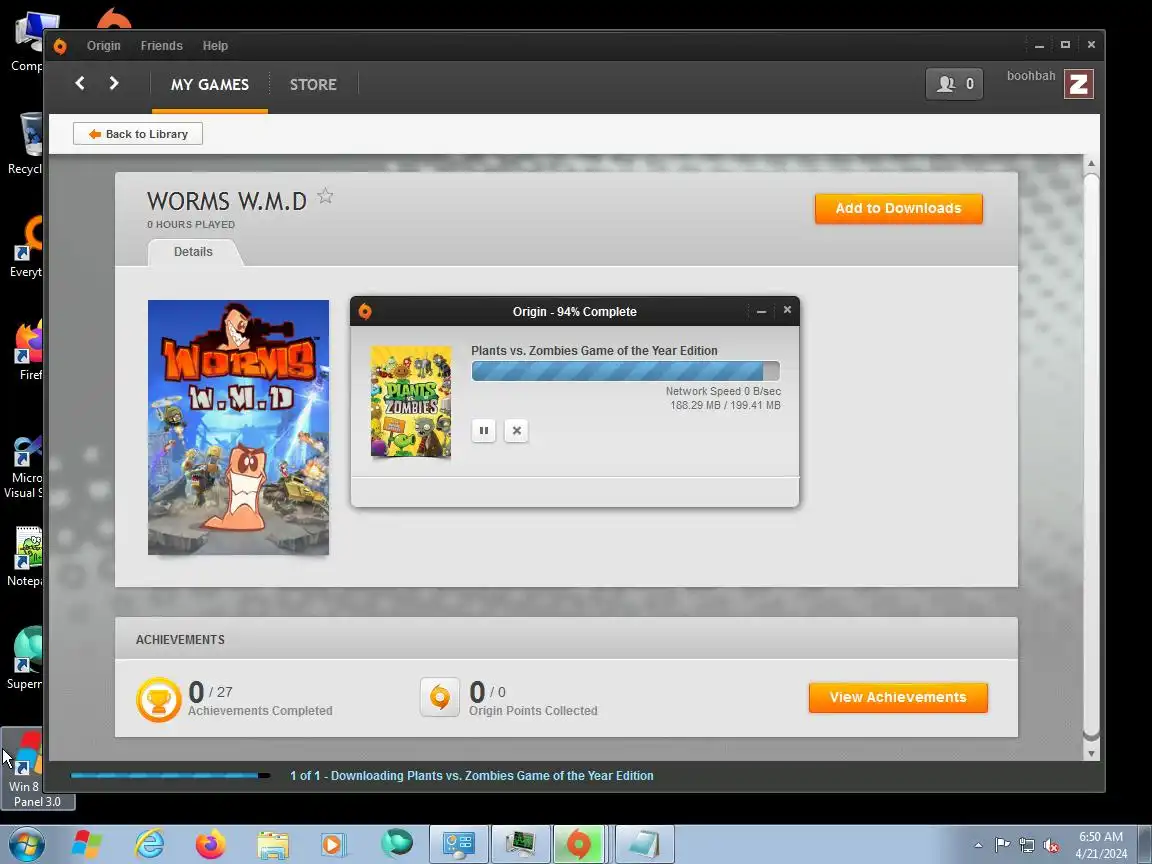Click the Origin Points coin icon
Image resolution: width=1152 pixels, height=864 pixels.
point(439,696)
